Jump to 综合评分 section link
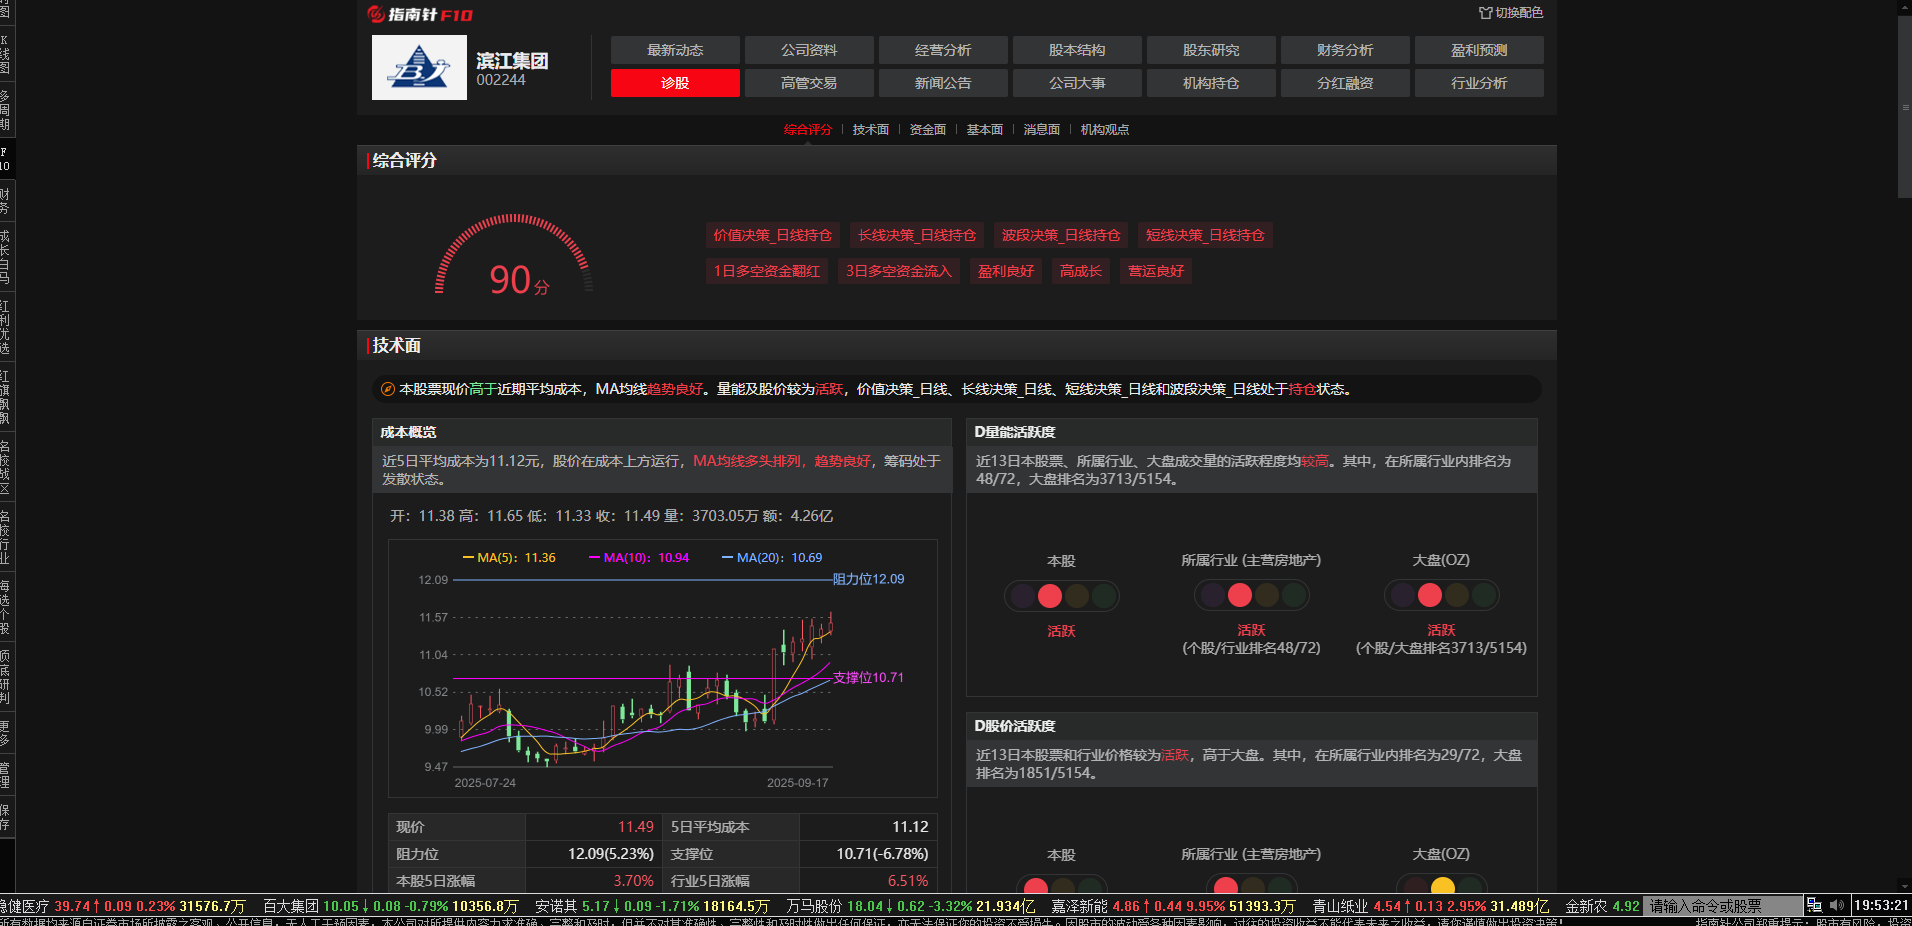Screen dimensions: 1912x926 (x=808, y=130)
